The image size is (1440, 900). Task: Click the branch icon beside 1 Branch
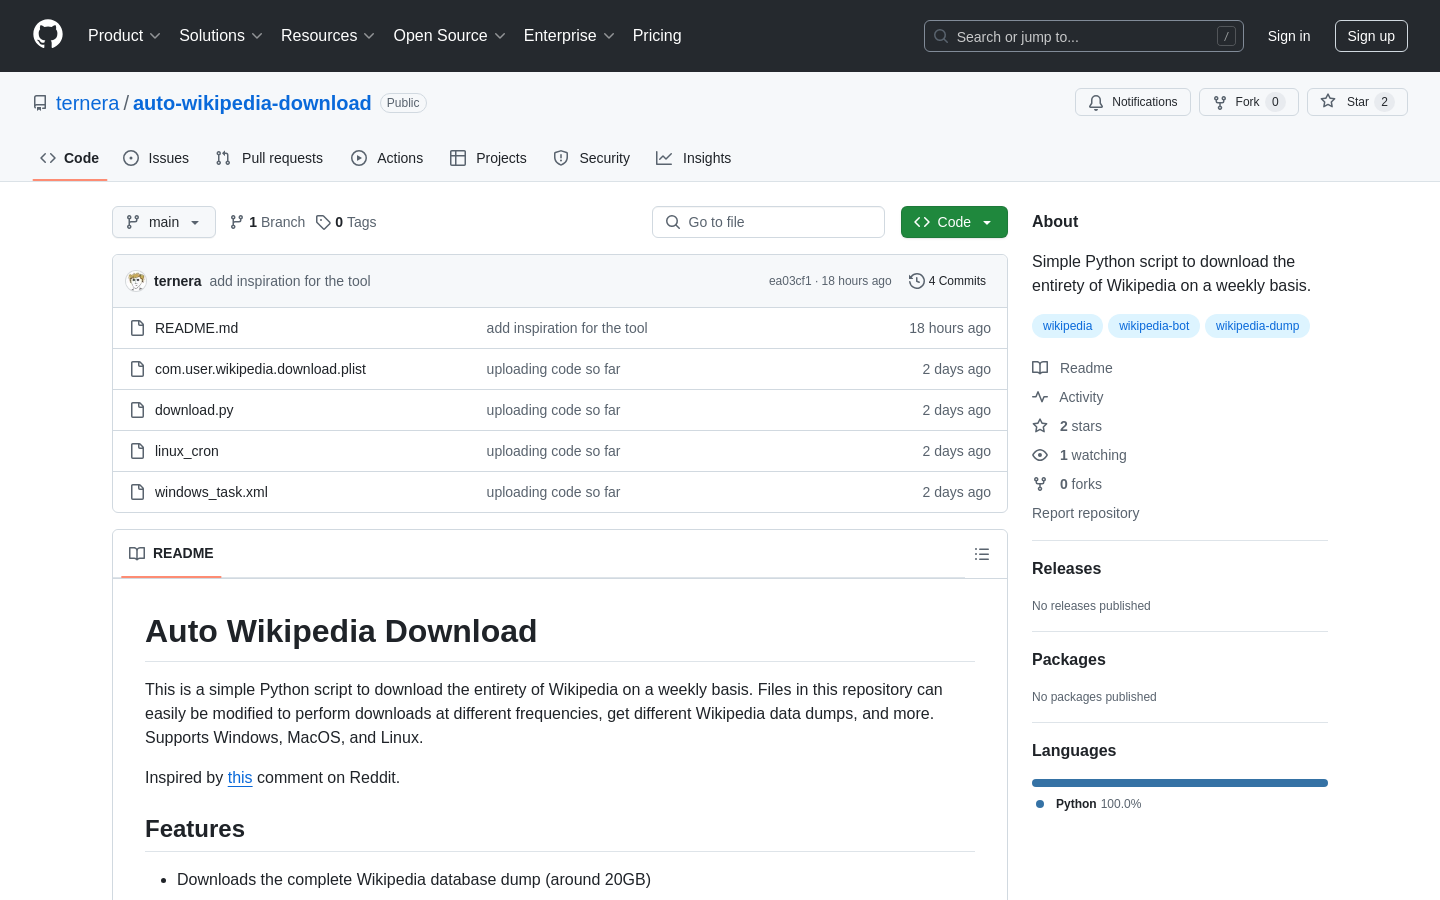237,222
